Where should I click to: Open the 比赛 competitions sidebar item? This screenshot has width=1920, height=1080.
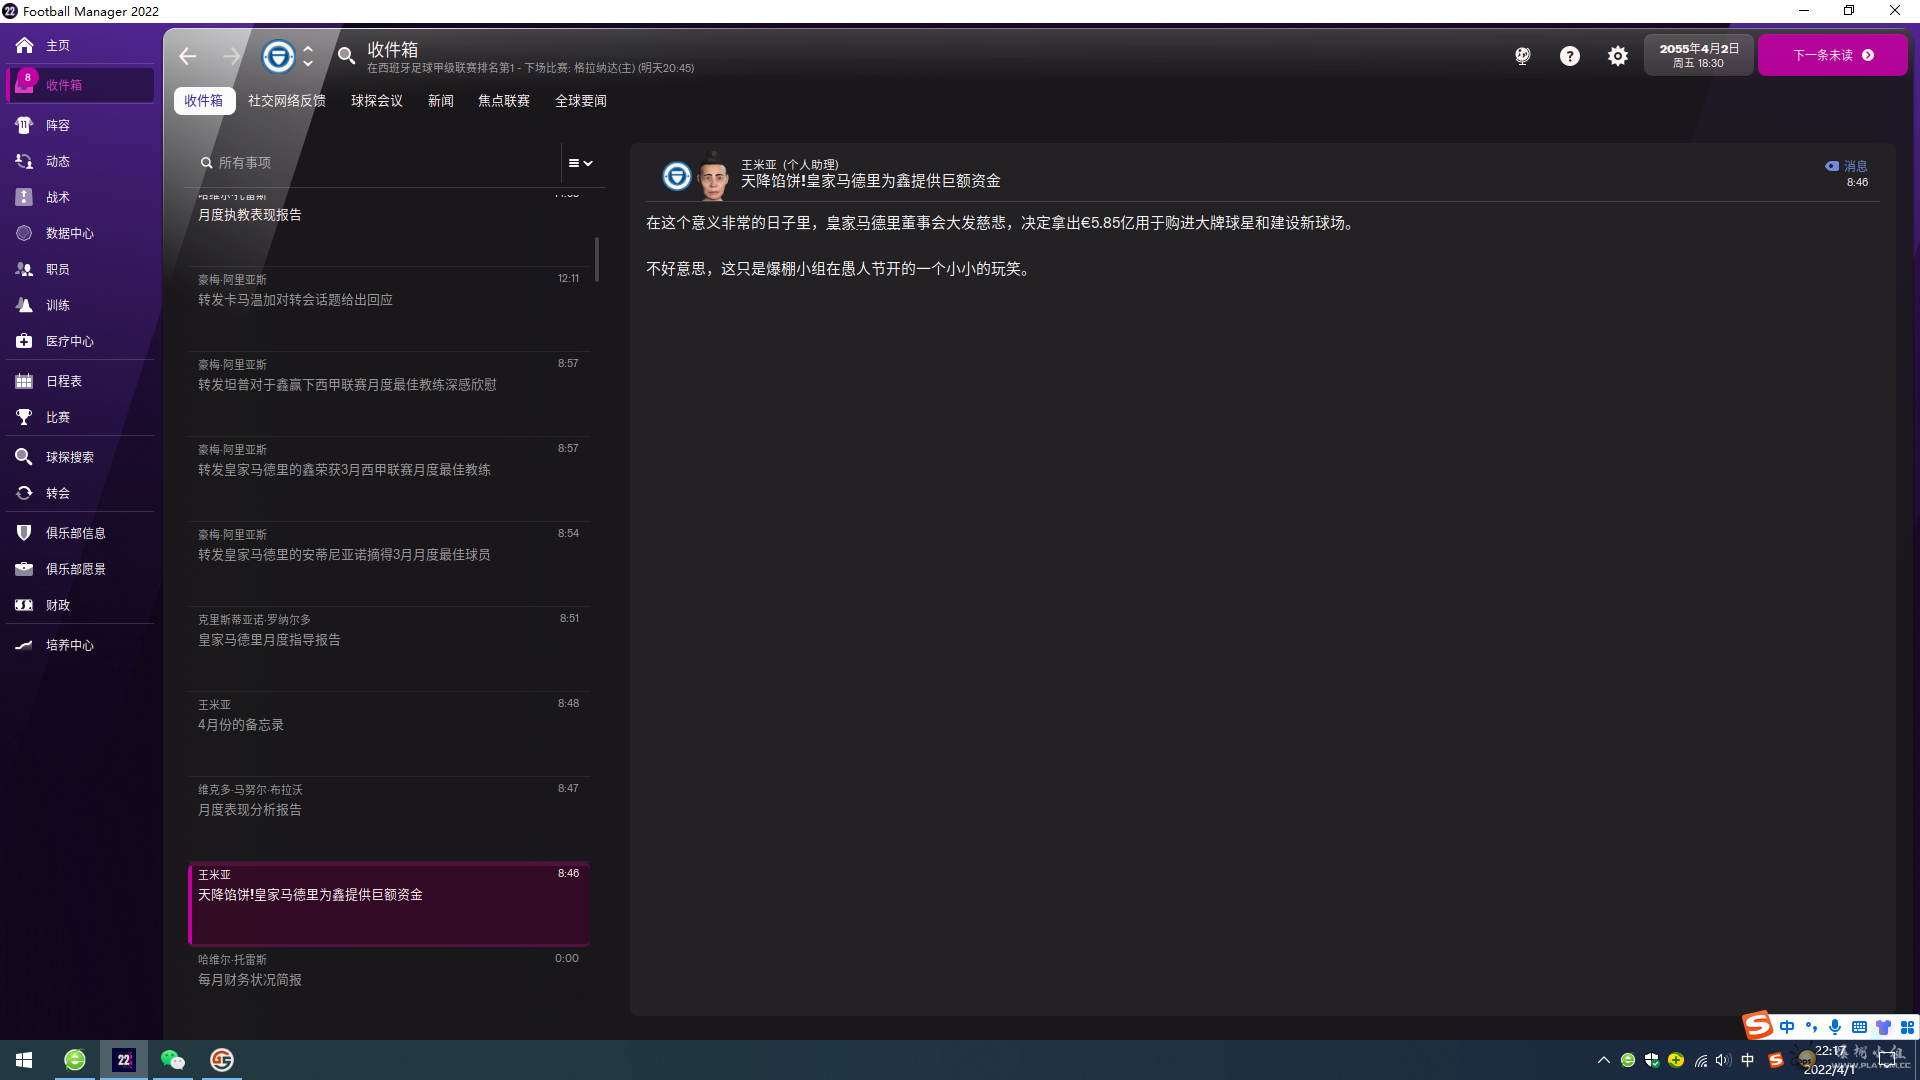(x=80, y=417)
